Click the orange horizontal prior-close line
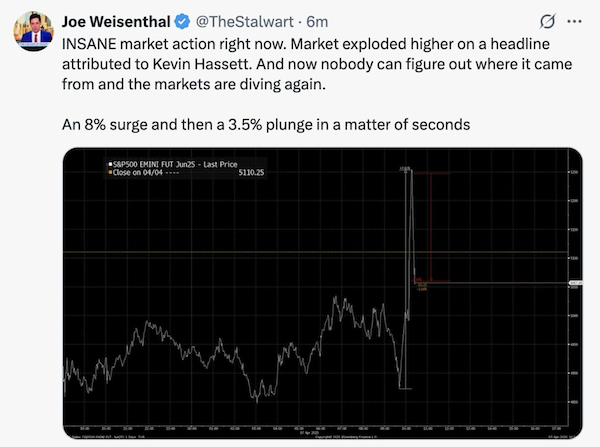The height and width of the screenshot is (447, 600). [x=315, y=252]
